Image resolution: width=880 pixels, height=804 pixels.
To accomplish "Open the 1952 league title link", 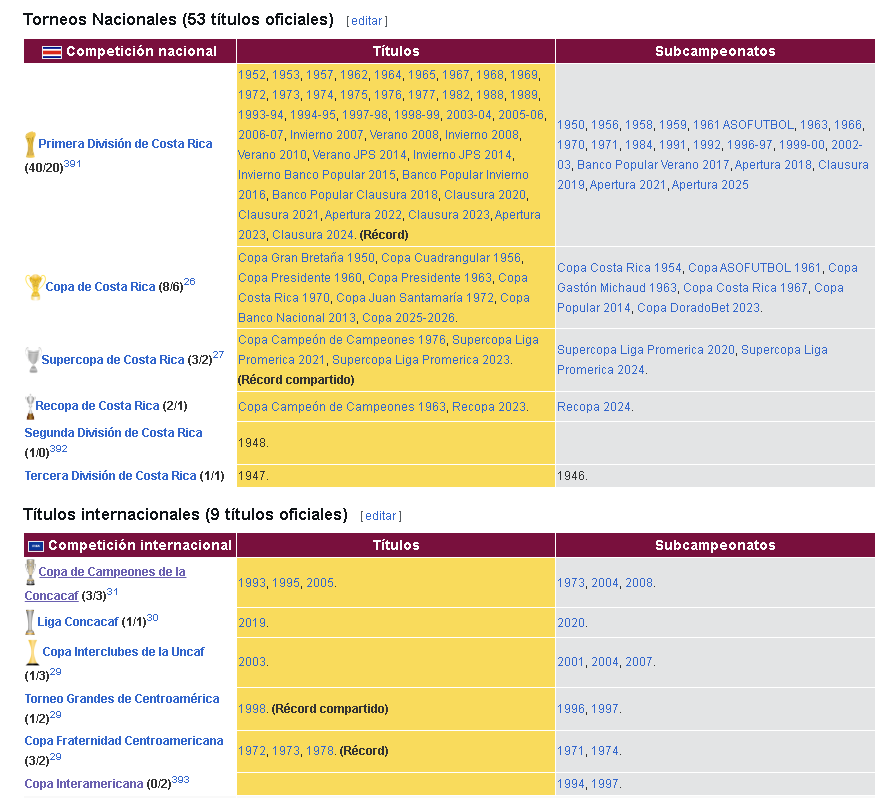I will [x=251, y=75].
